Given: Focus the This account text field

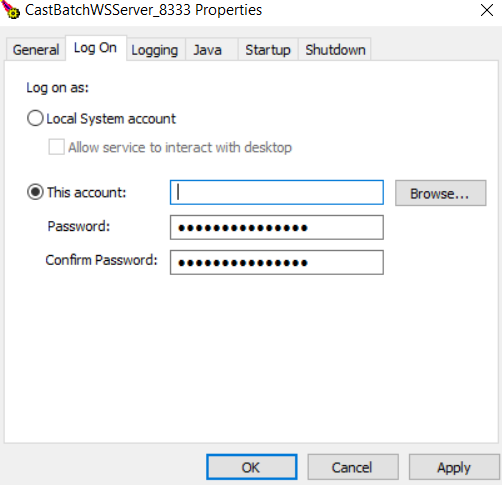Looking at the screenshot, I should coord(277,192).
